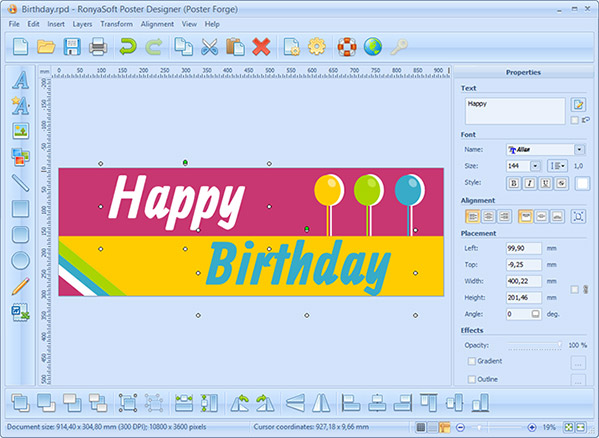Click the Print icon in toolbar
Screen dimensions: 599x438
click(98, 47)
